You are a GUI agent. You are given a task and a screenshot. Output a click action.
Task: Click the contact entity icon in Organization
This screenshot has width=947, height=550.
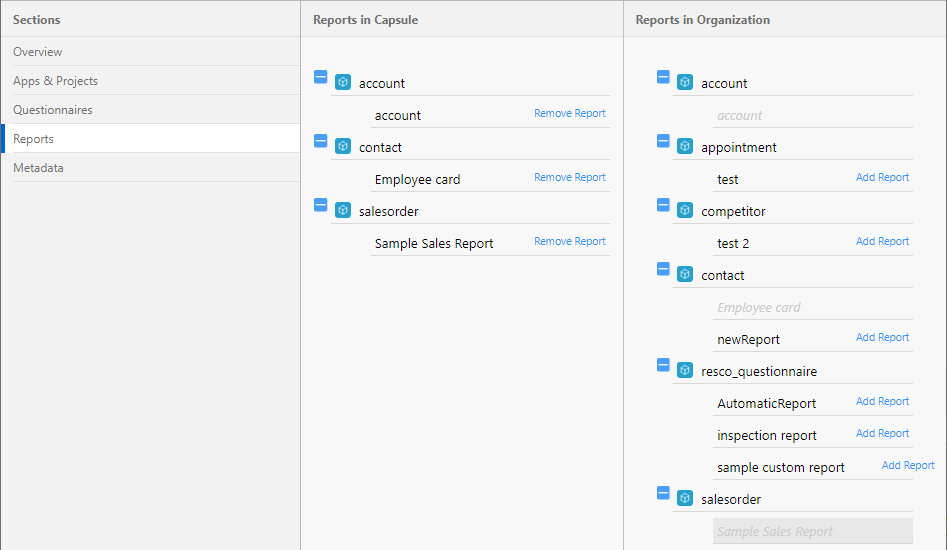point(684,275)
